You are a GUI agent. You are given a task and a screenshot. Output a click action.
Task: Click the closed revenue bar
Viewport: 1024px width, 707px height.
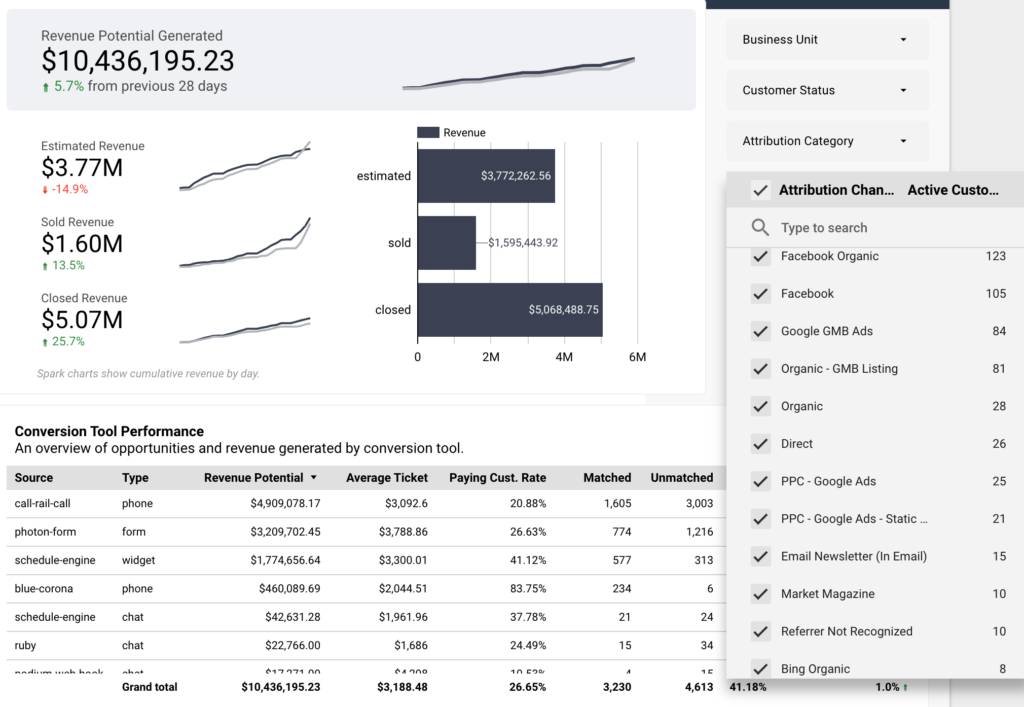510,310
